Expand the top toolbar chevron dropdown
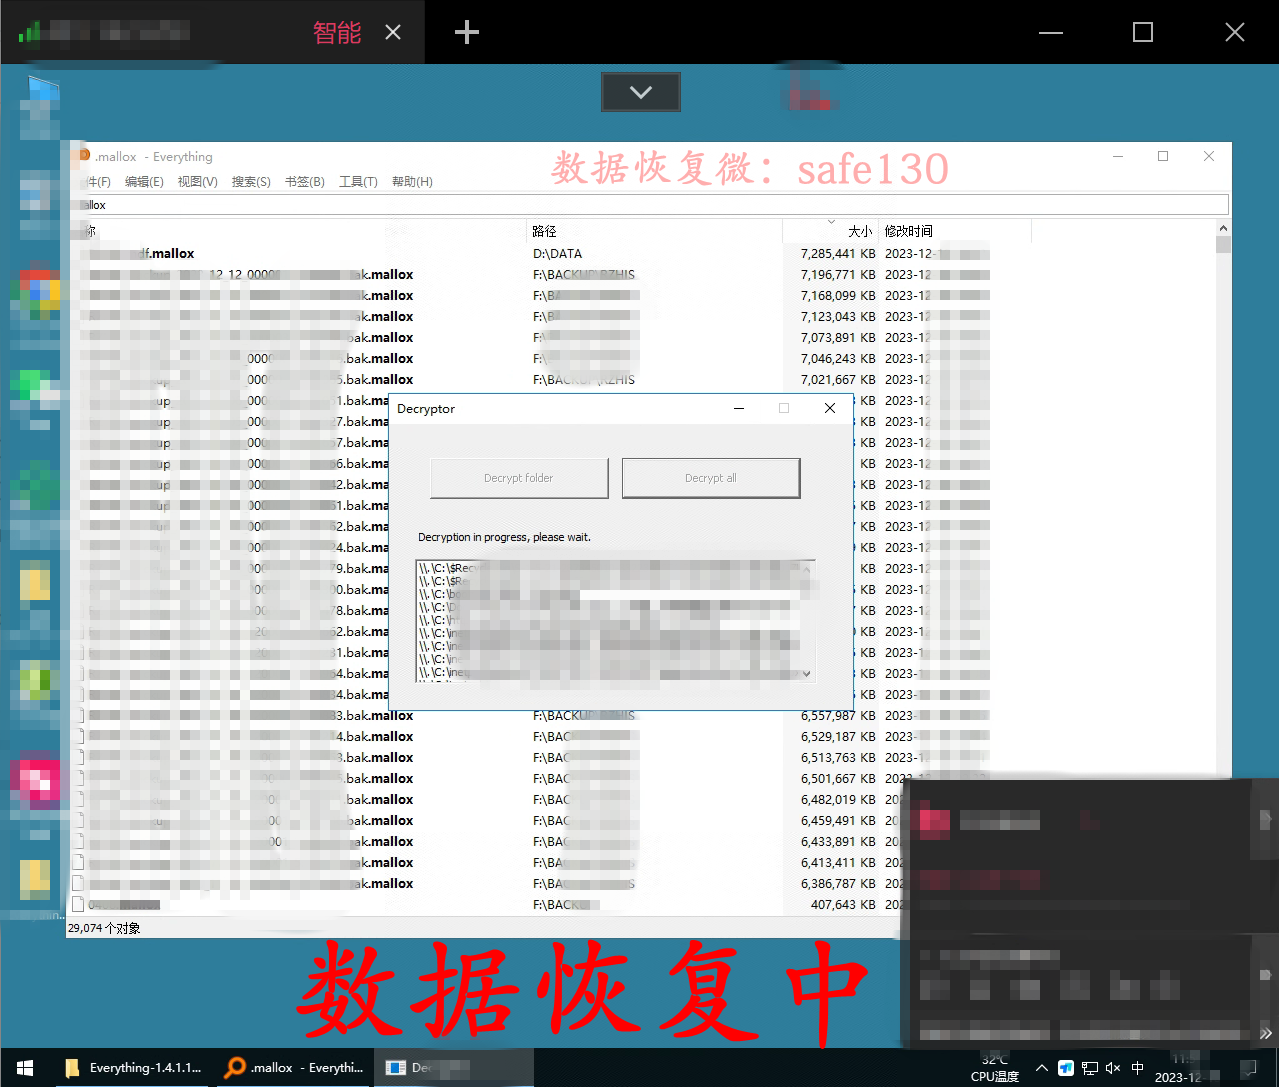Image resolution: width=1279 pixels, height=1087 pixels. pyautogui.click(x=641, y=92)
